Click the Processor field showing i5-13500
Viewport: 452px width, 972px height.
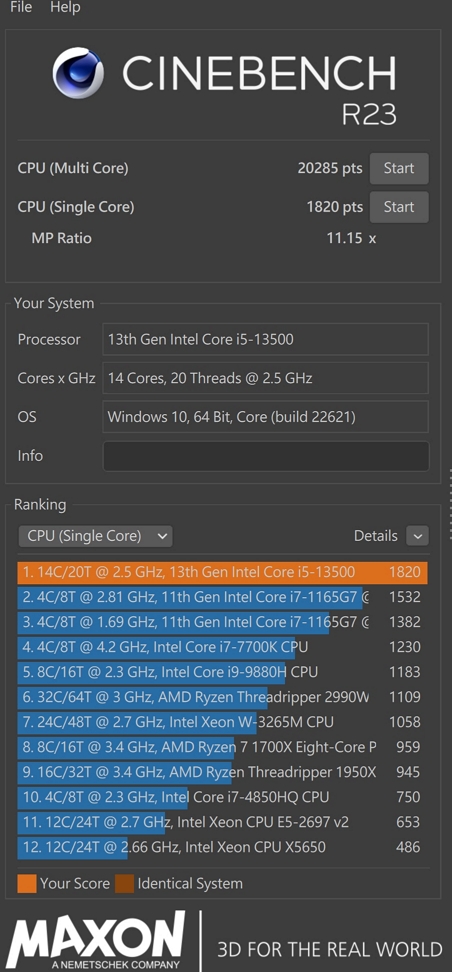pyautogui.click(x=265, y=340)
